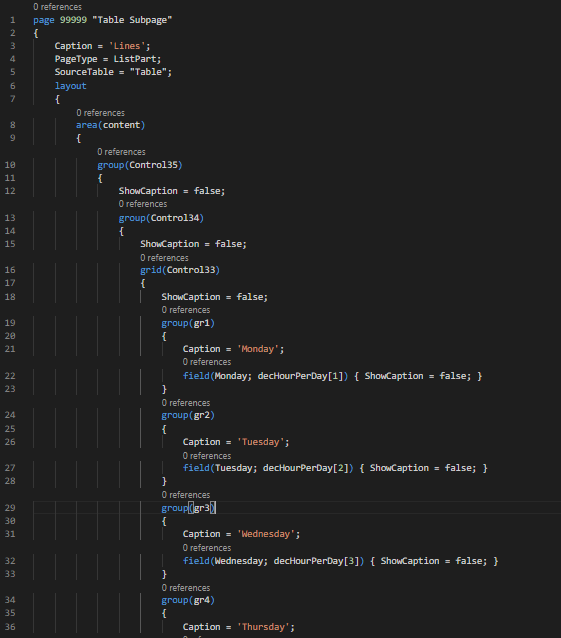561x638 pixels.
Task: Click the grid keyword on line 16
Action: tap(151, 270)
